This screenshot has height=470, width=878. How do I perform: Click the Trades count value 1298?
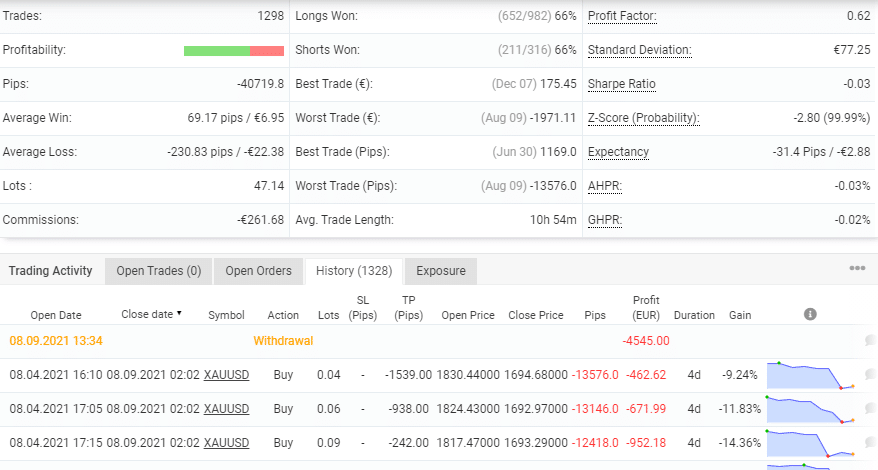coord(270,16)
